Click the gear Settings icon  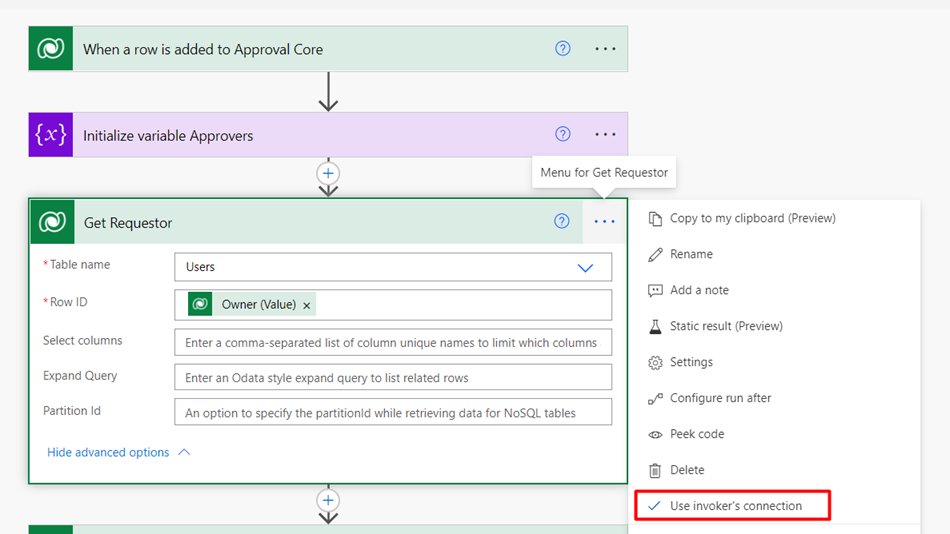(x=655, y=362)
